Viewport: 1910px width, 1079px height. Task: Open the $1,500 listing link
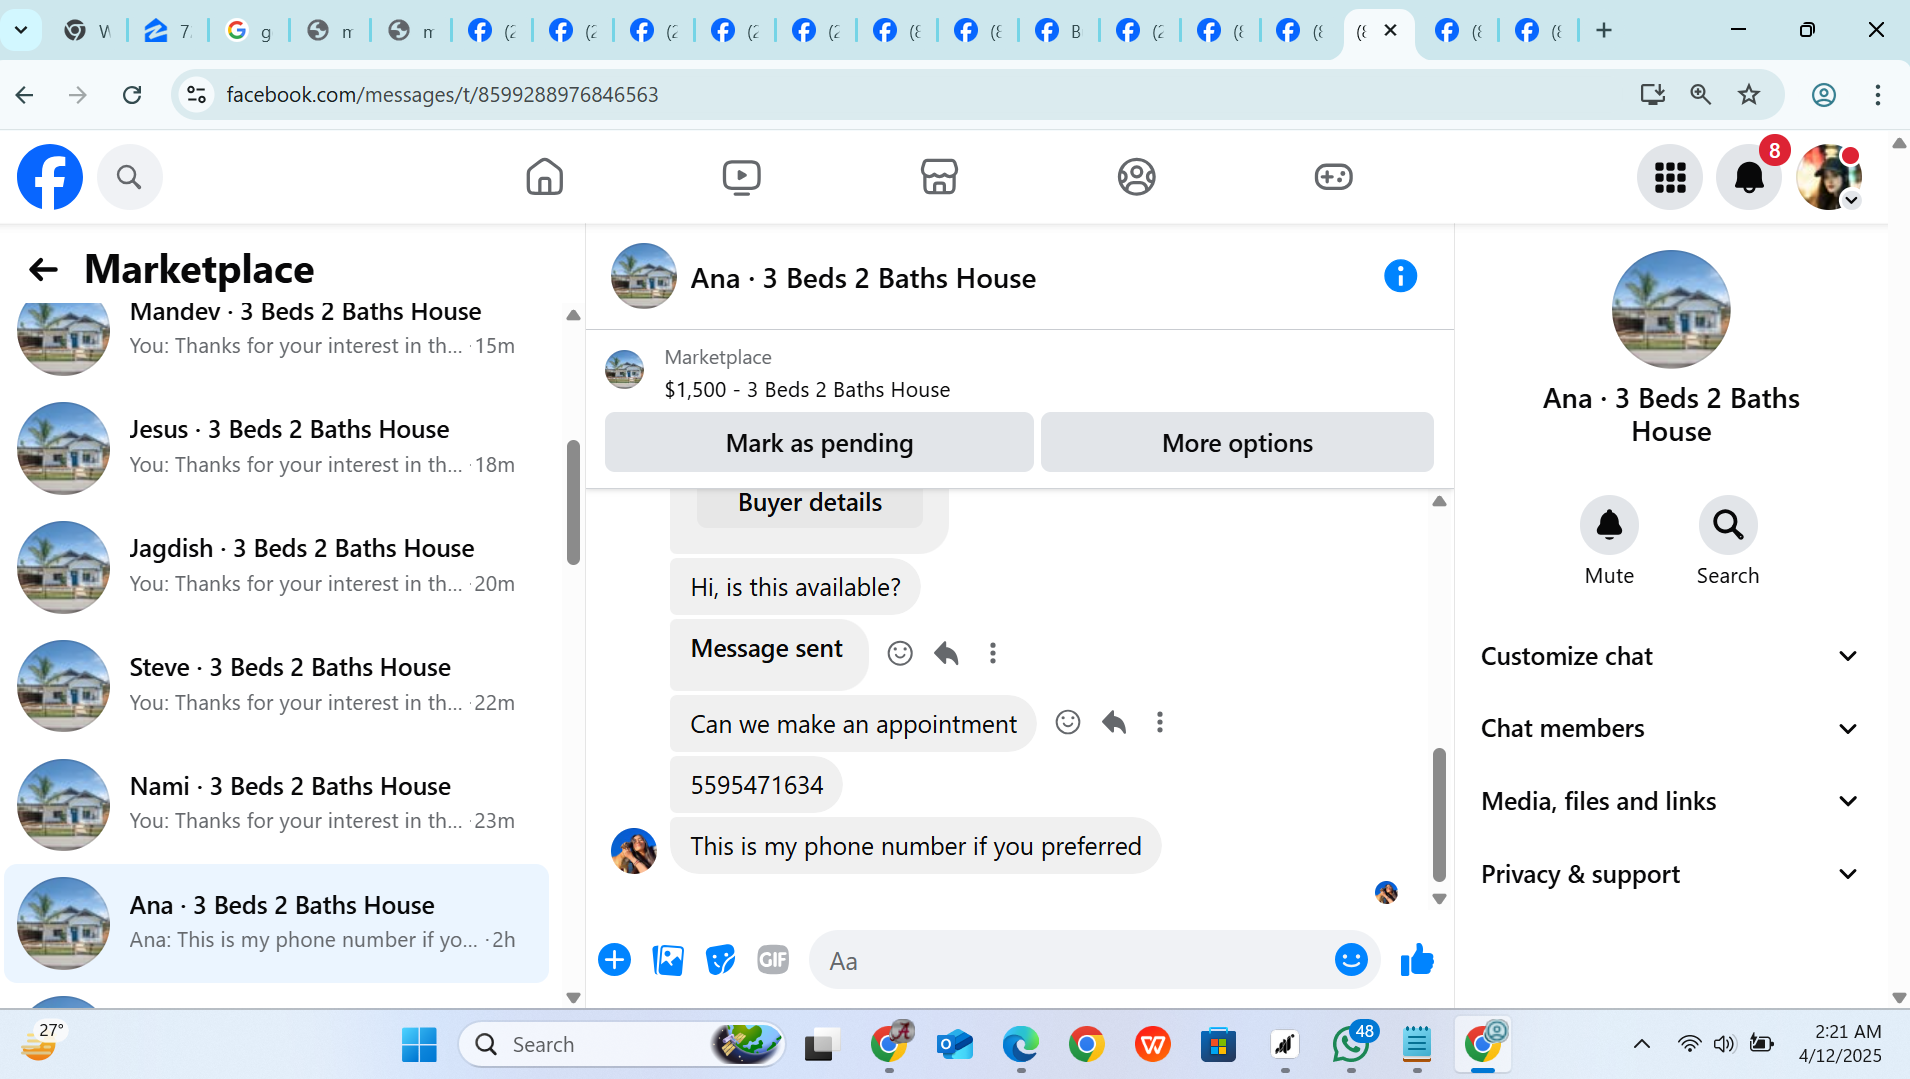(x=807, y=390)
